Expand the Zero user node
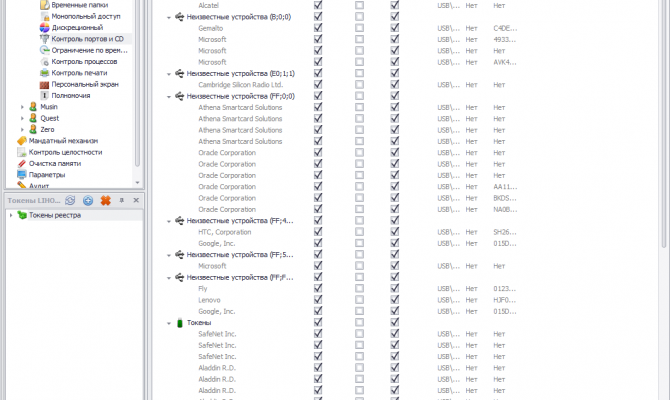 22,129
